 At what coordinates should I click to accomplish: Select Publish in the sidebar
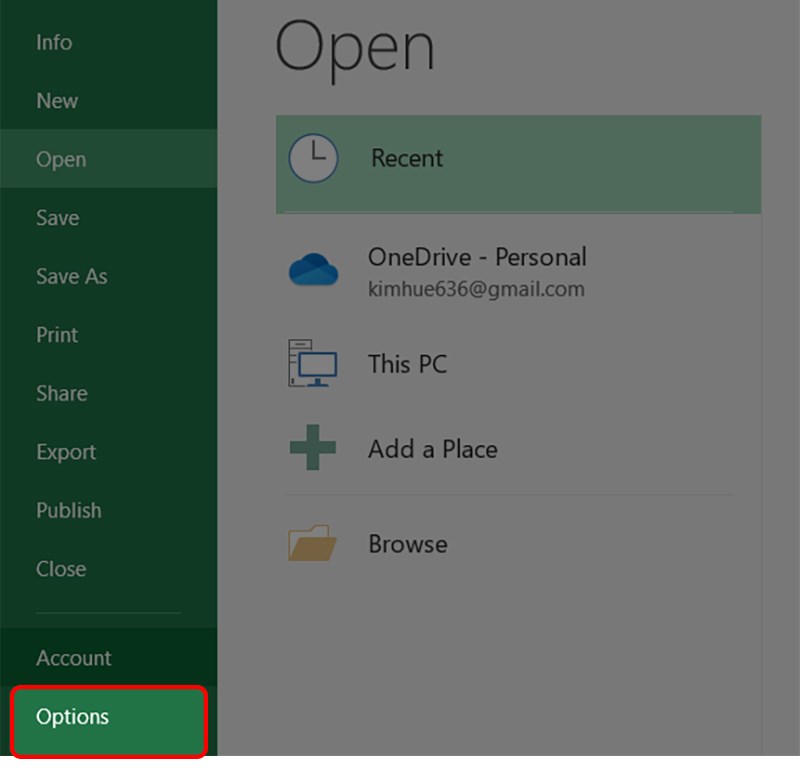click(x=108, y=510)
